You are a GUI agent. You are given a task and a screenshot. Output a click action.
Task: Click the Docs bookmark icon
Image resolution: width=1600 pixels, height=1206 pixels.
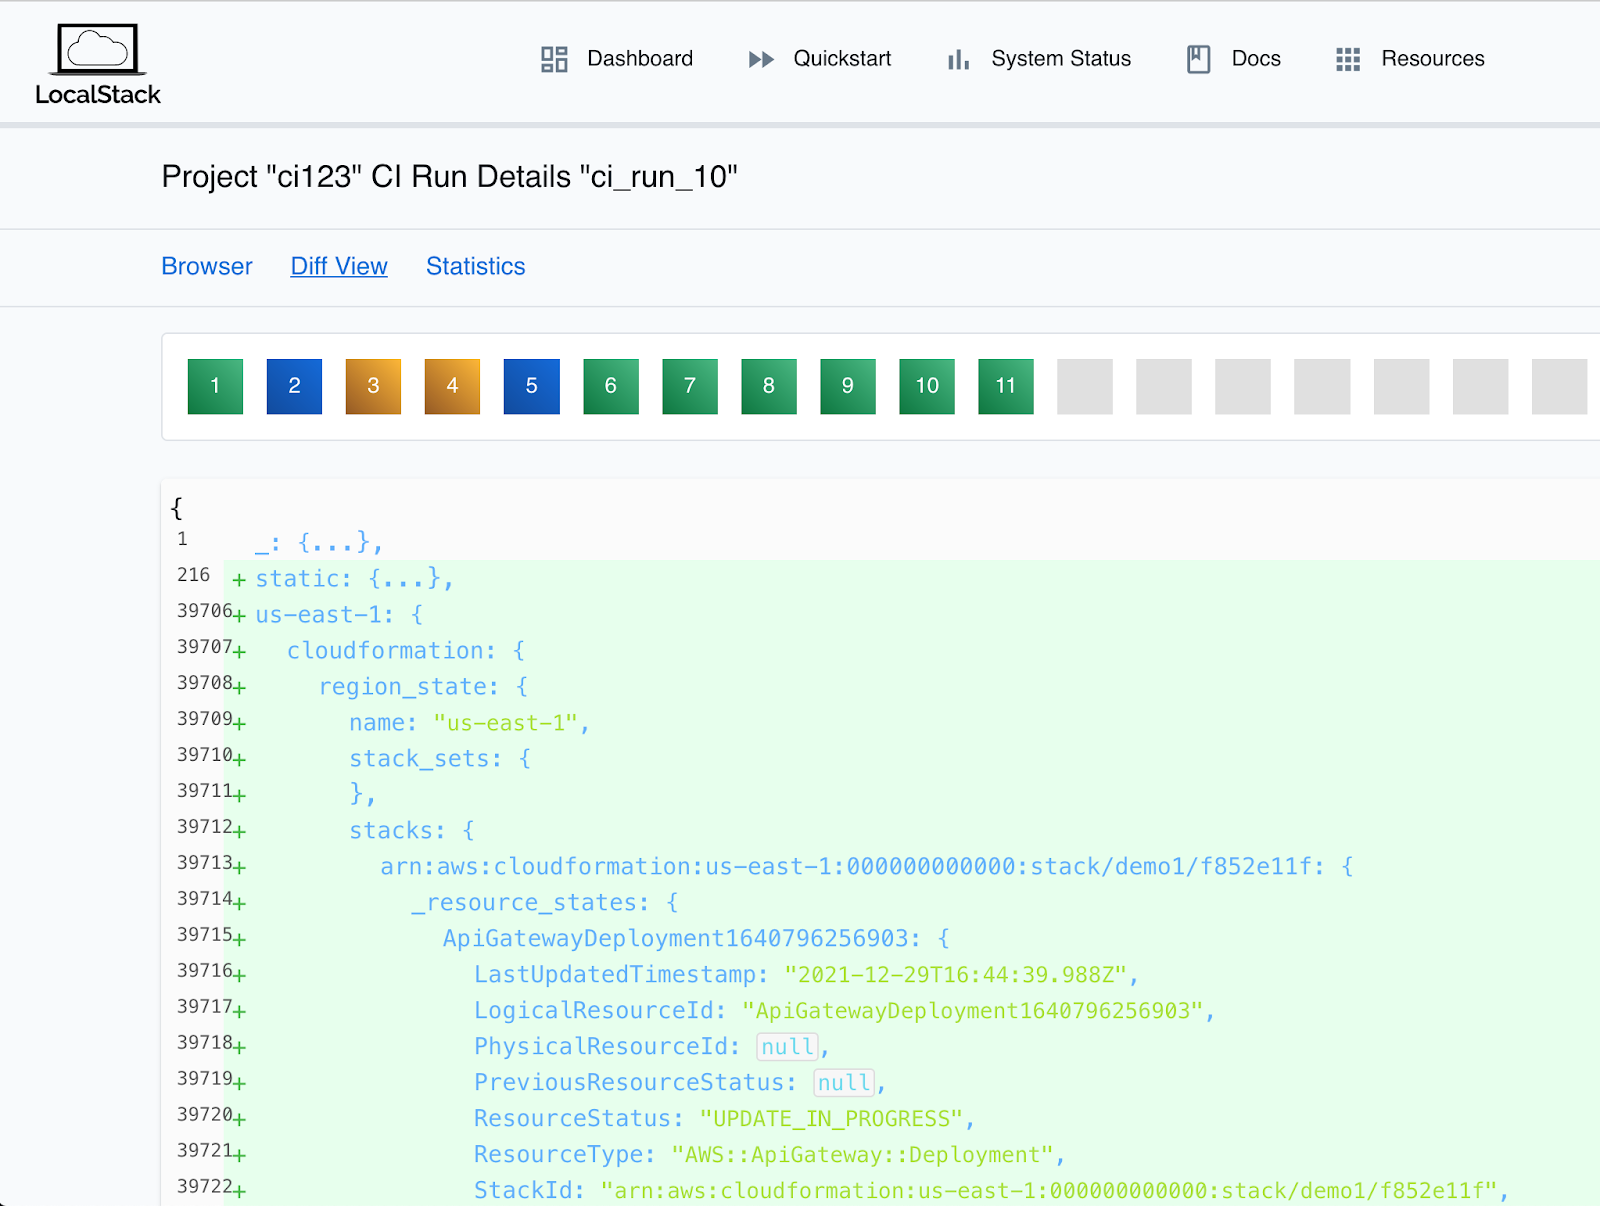click(x=1198, y=59)
